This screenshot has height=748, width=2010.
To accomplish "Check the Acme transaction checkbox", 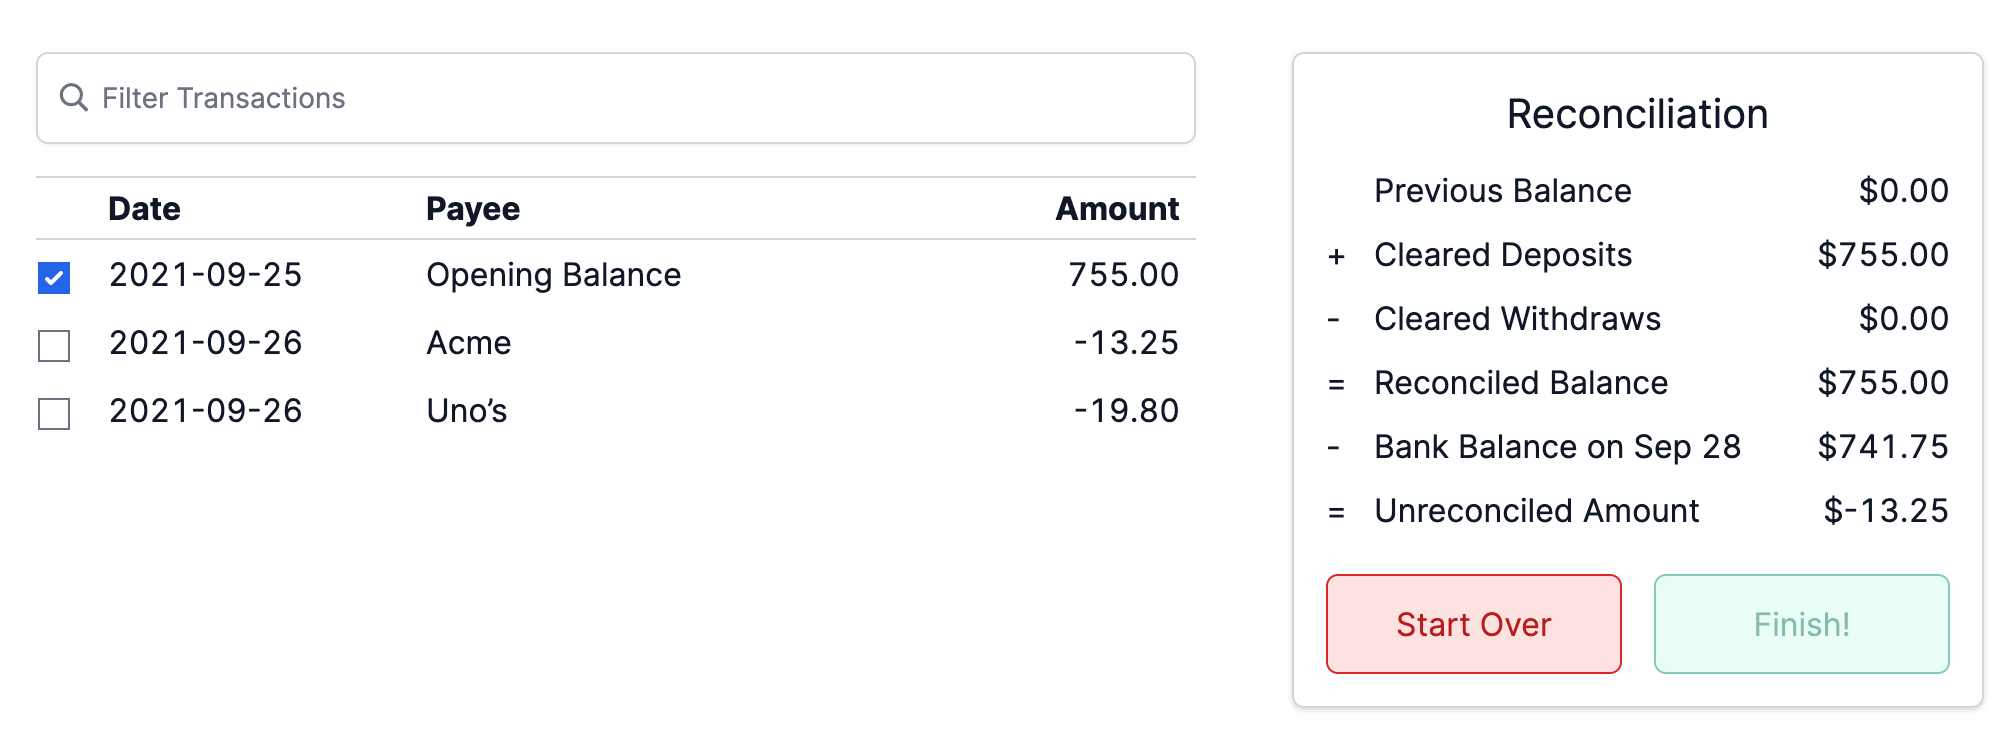I will coord(54,345).
